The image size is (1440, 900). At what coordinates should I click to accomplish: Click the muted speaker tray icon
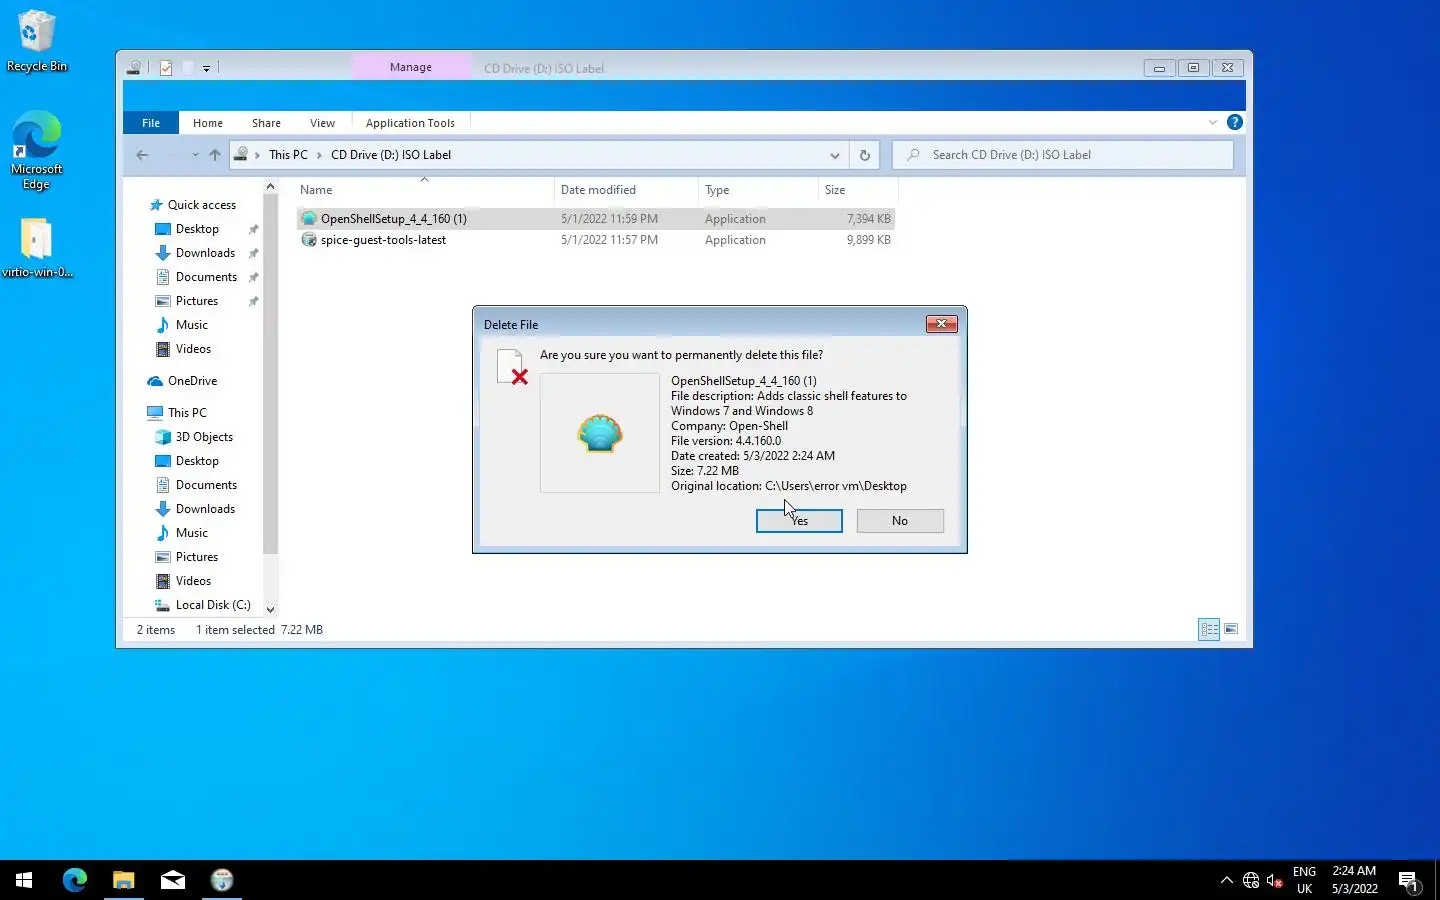(x=1275, y=880)
